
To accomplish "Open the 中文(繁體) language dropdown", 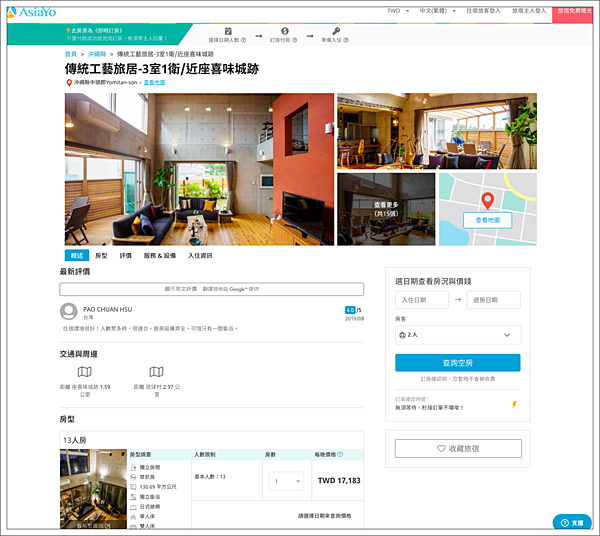I will pyautogui.click(x=437, y=11).
